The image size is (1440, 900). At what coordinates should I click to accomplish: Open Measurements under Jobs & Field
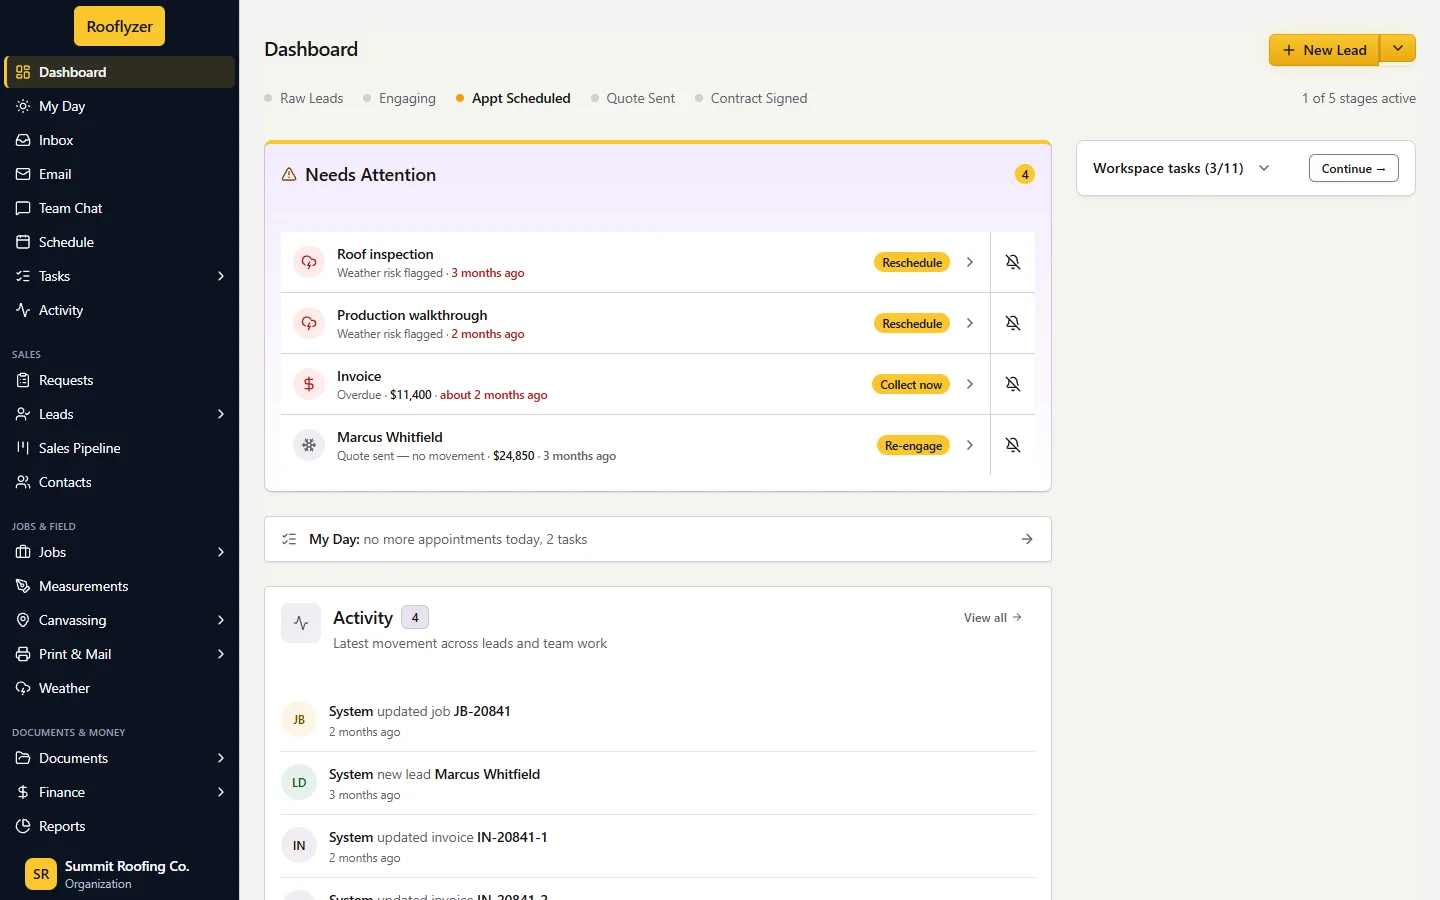(x=119, y=586)
